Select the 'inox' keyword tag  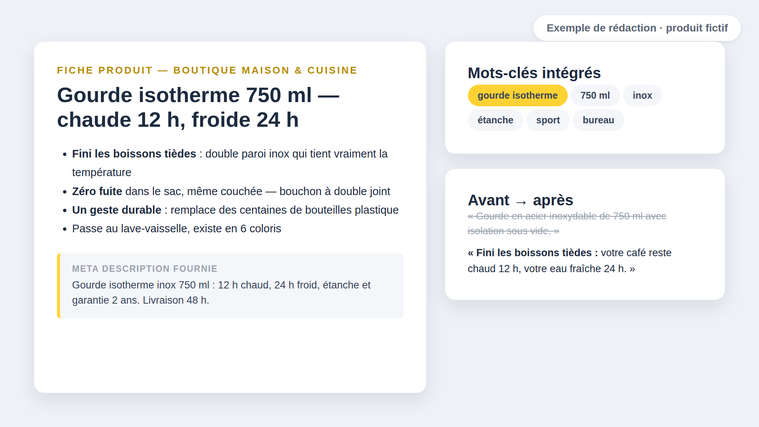(x=642, y=95)
